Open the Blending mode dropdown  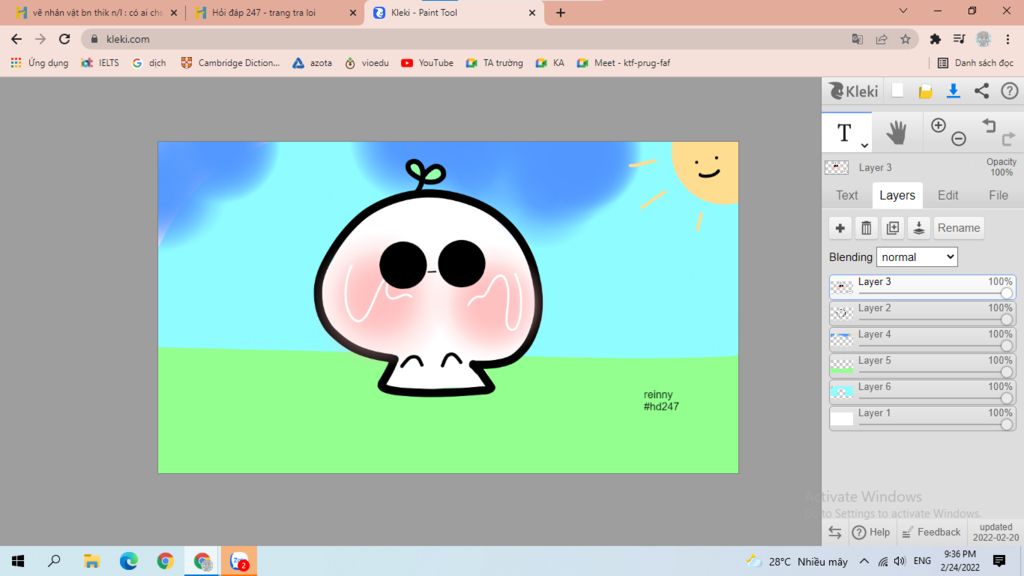point(917,257)
